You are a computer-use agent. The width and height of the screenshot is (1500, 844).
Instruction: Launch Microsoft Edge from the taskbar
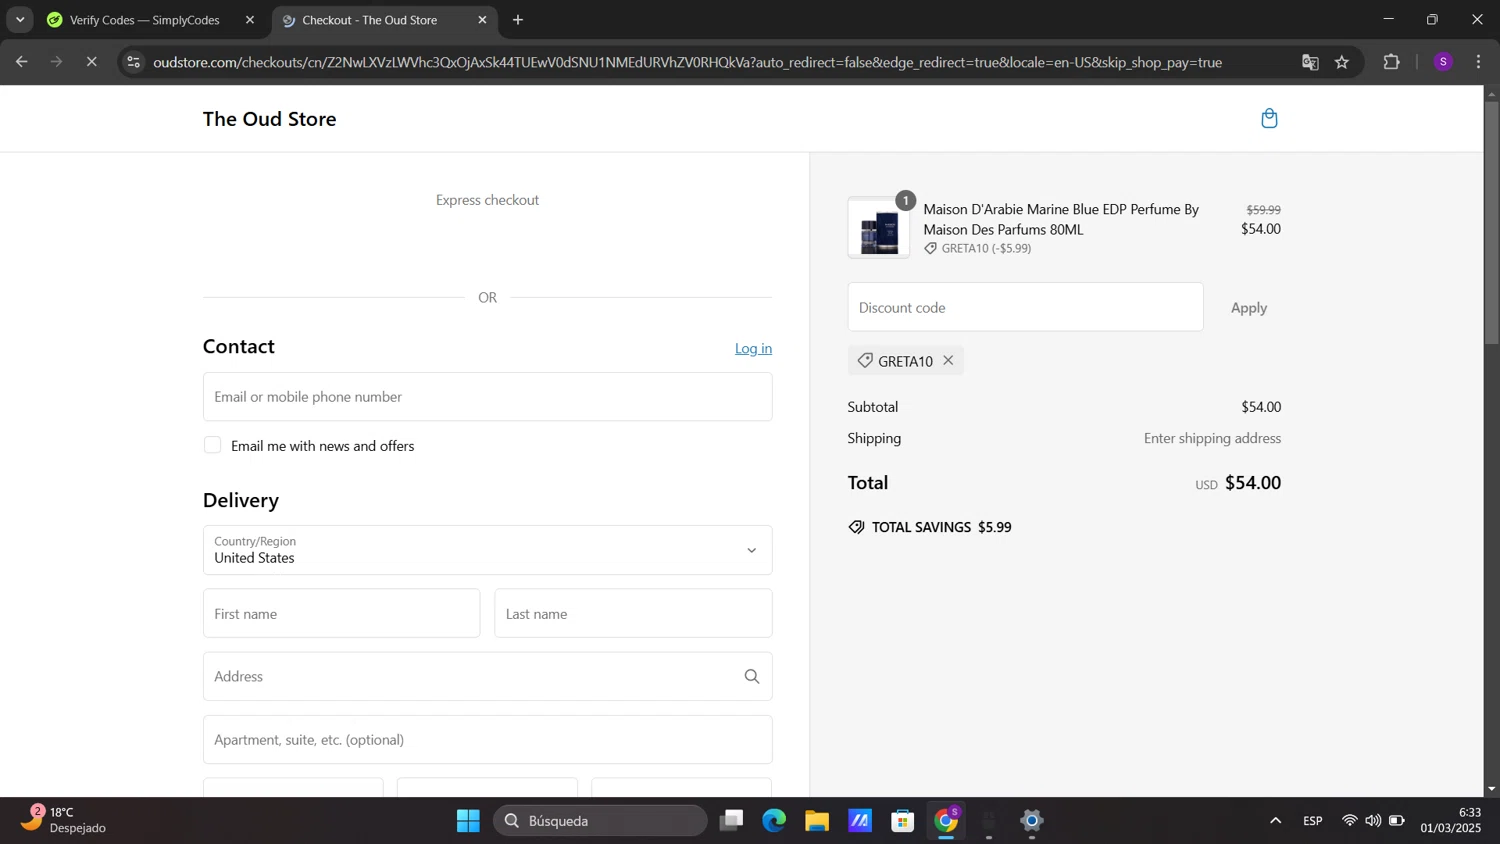coord(774,821)
